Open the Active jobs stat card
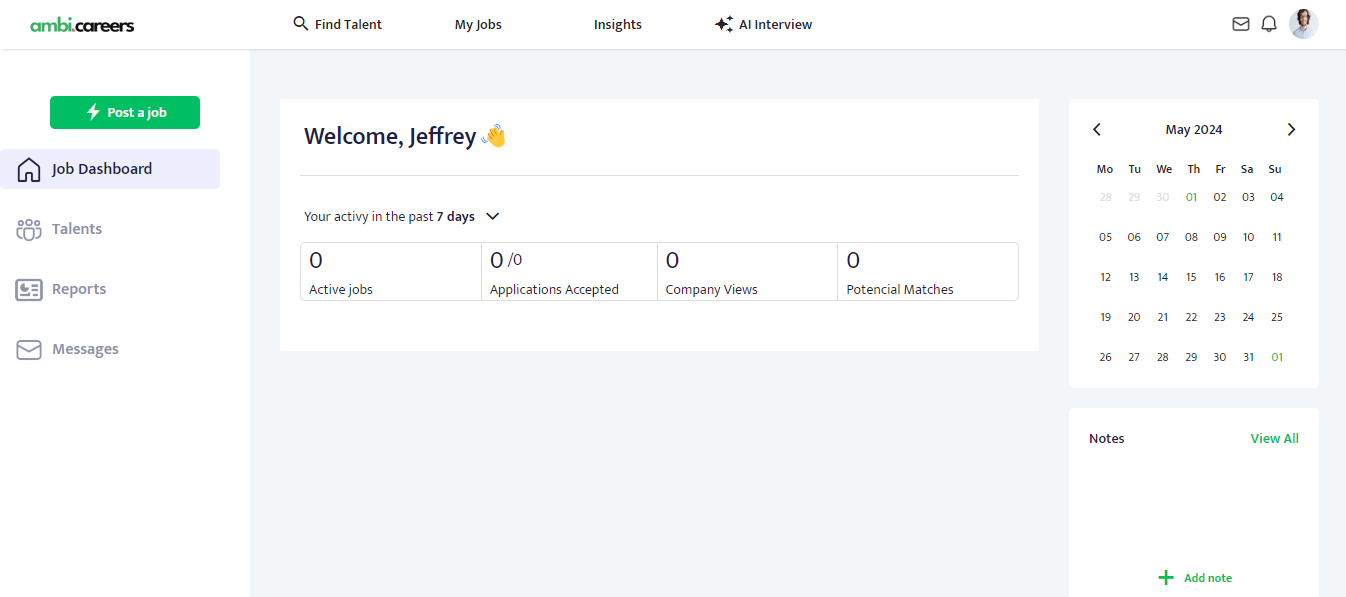 pos(390,271)
